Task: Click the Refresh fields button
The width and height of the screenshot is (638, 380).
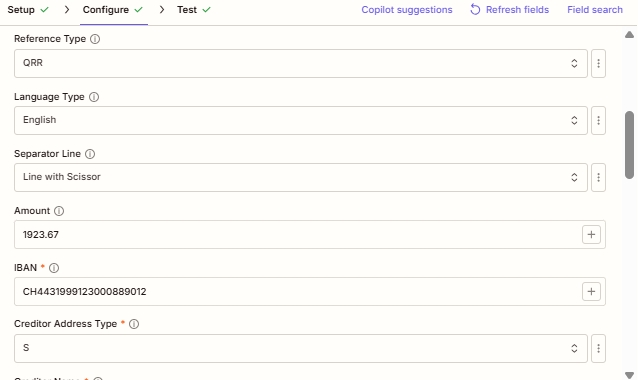Action: [x=509, y=10]
